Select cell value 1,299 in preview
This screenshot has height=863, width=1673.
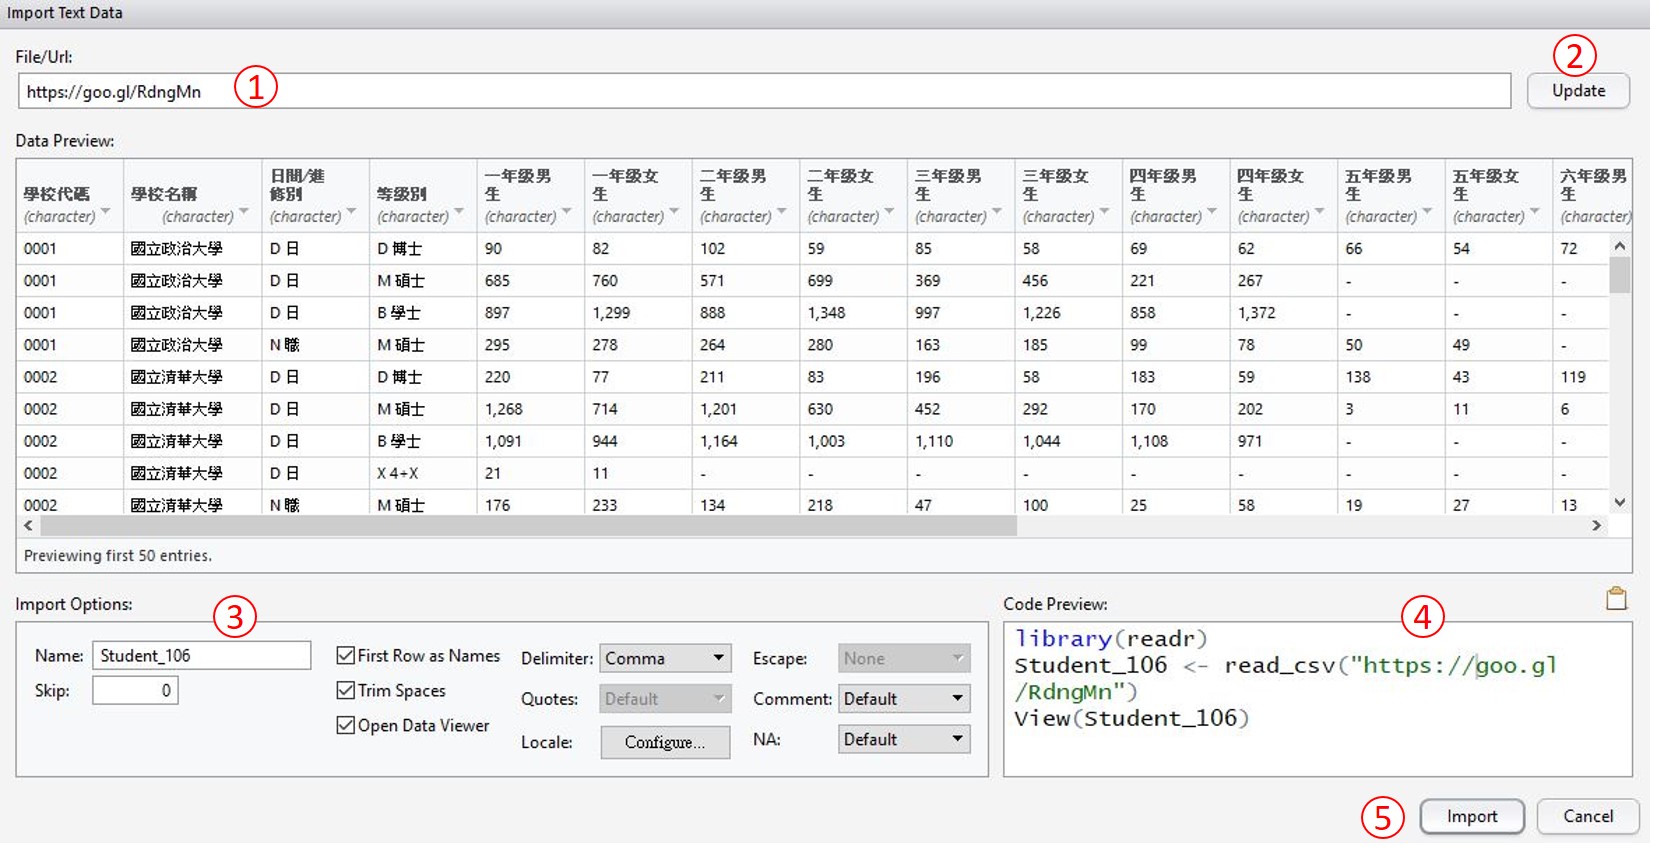(x=611, y=313)
